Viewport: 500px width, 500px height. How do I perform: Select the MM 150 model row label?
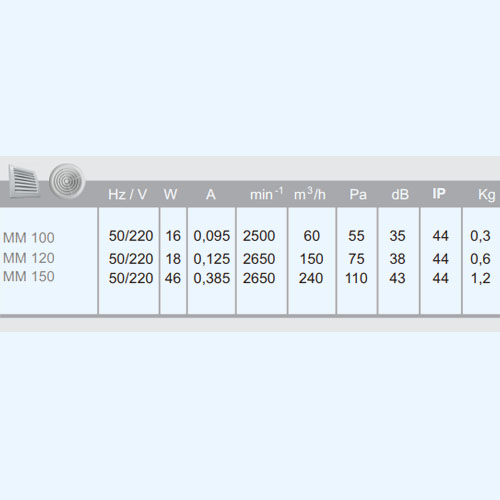29,277
